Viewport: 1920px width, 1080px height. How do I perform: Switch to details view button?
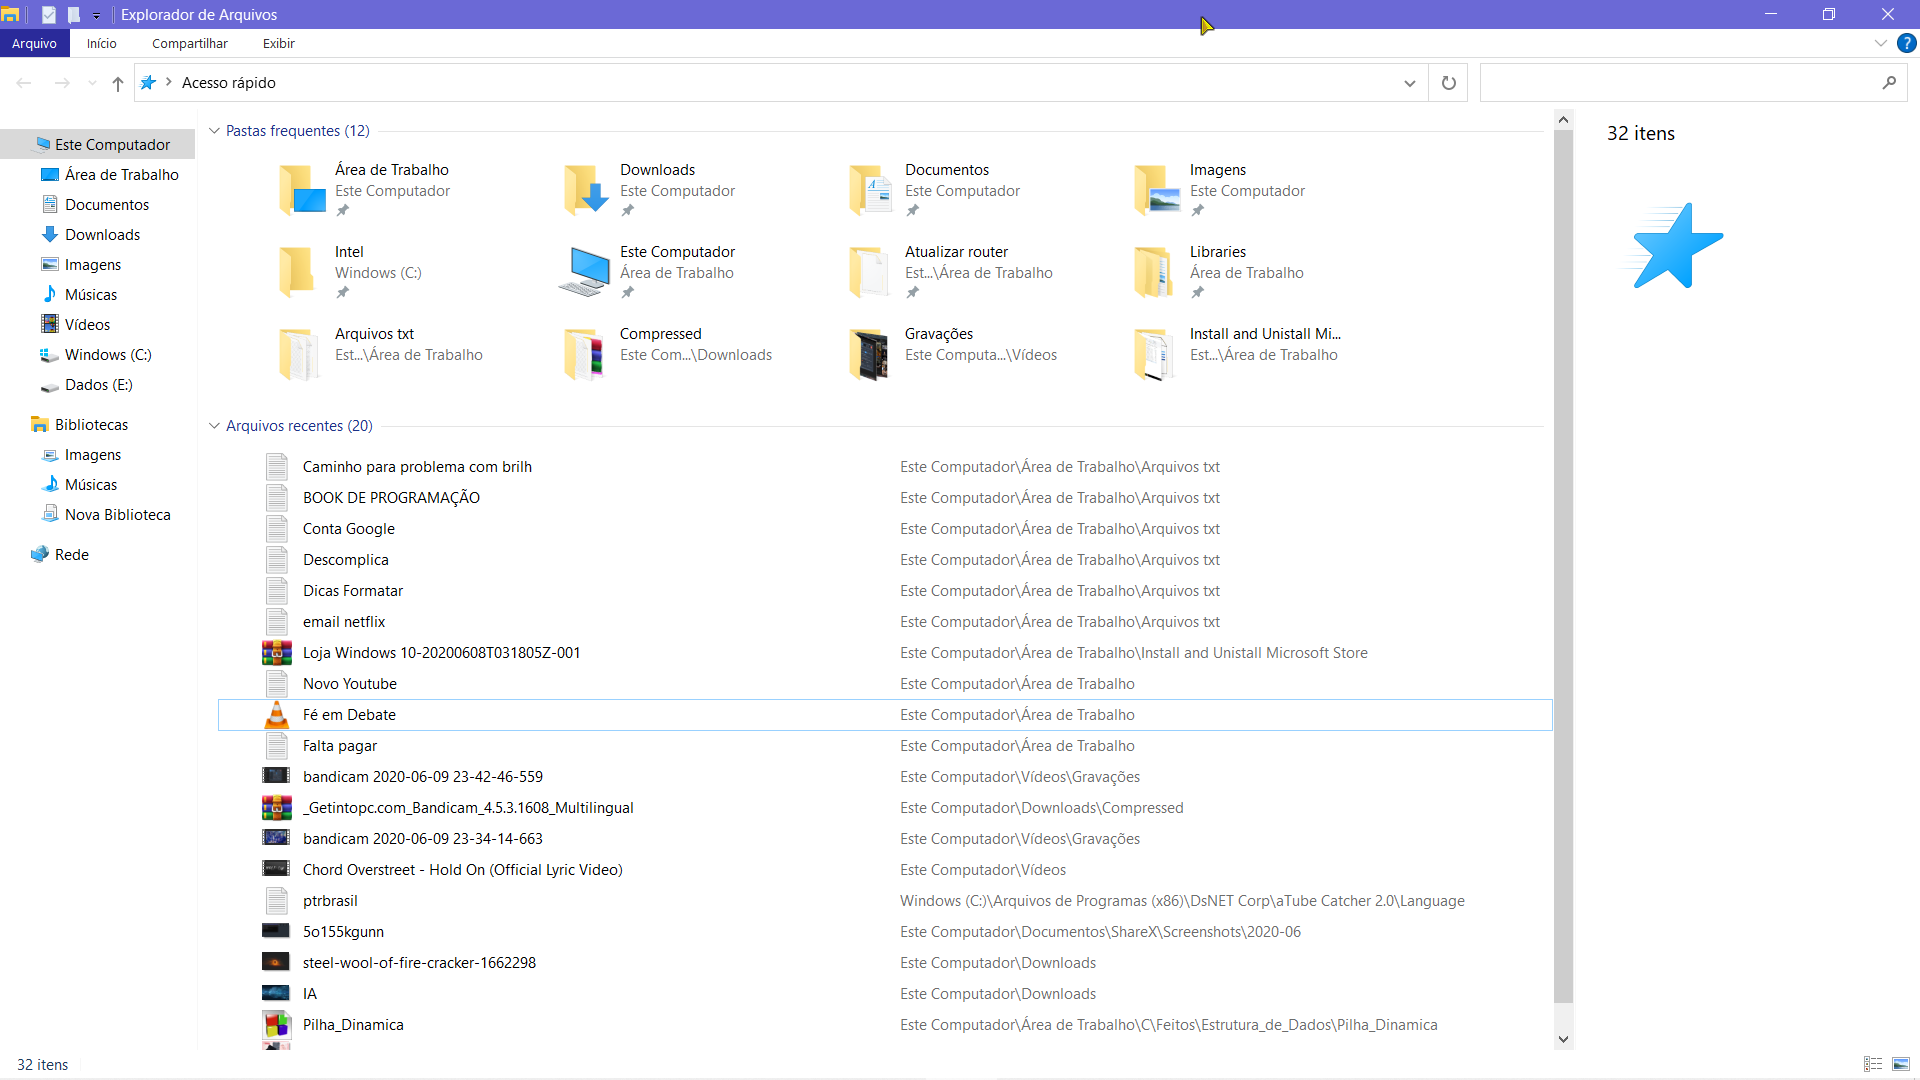[1873, 1064]
